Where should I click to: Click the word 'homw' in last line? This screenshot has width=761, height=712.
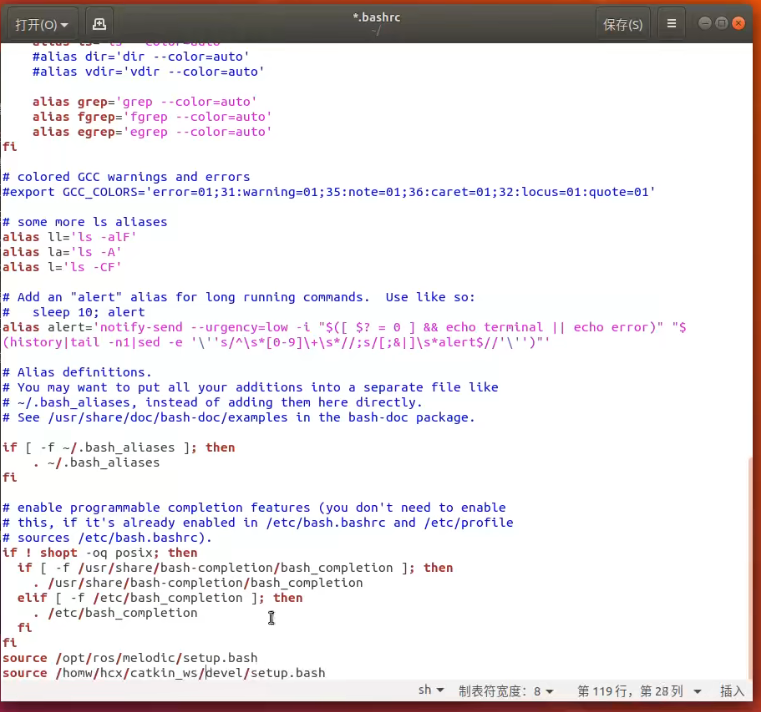(x=77, y=673)
